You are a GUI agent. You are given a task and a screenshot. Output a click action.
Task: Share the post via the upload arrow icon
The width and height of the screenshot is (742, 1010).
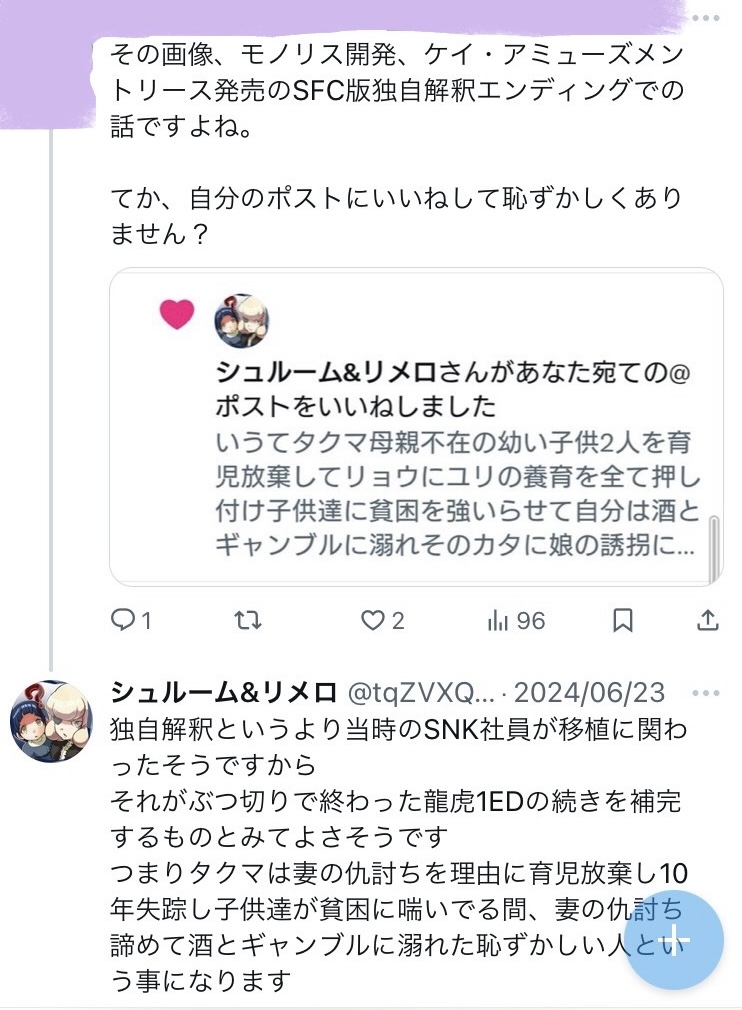coord(707,621)
